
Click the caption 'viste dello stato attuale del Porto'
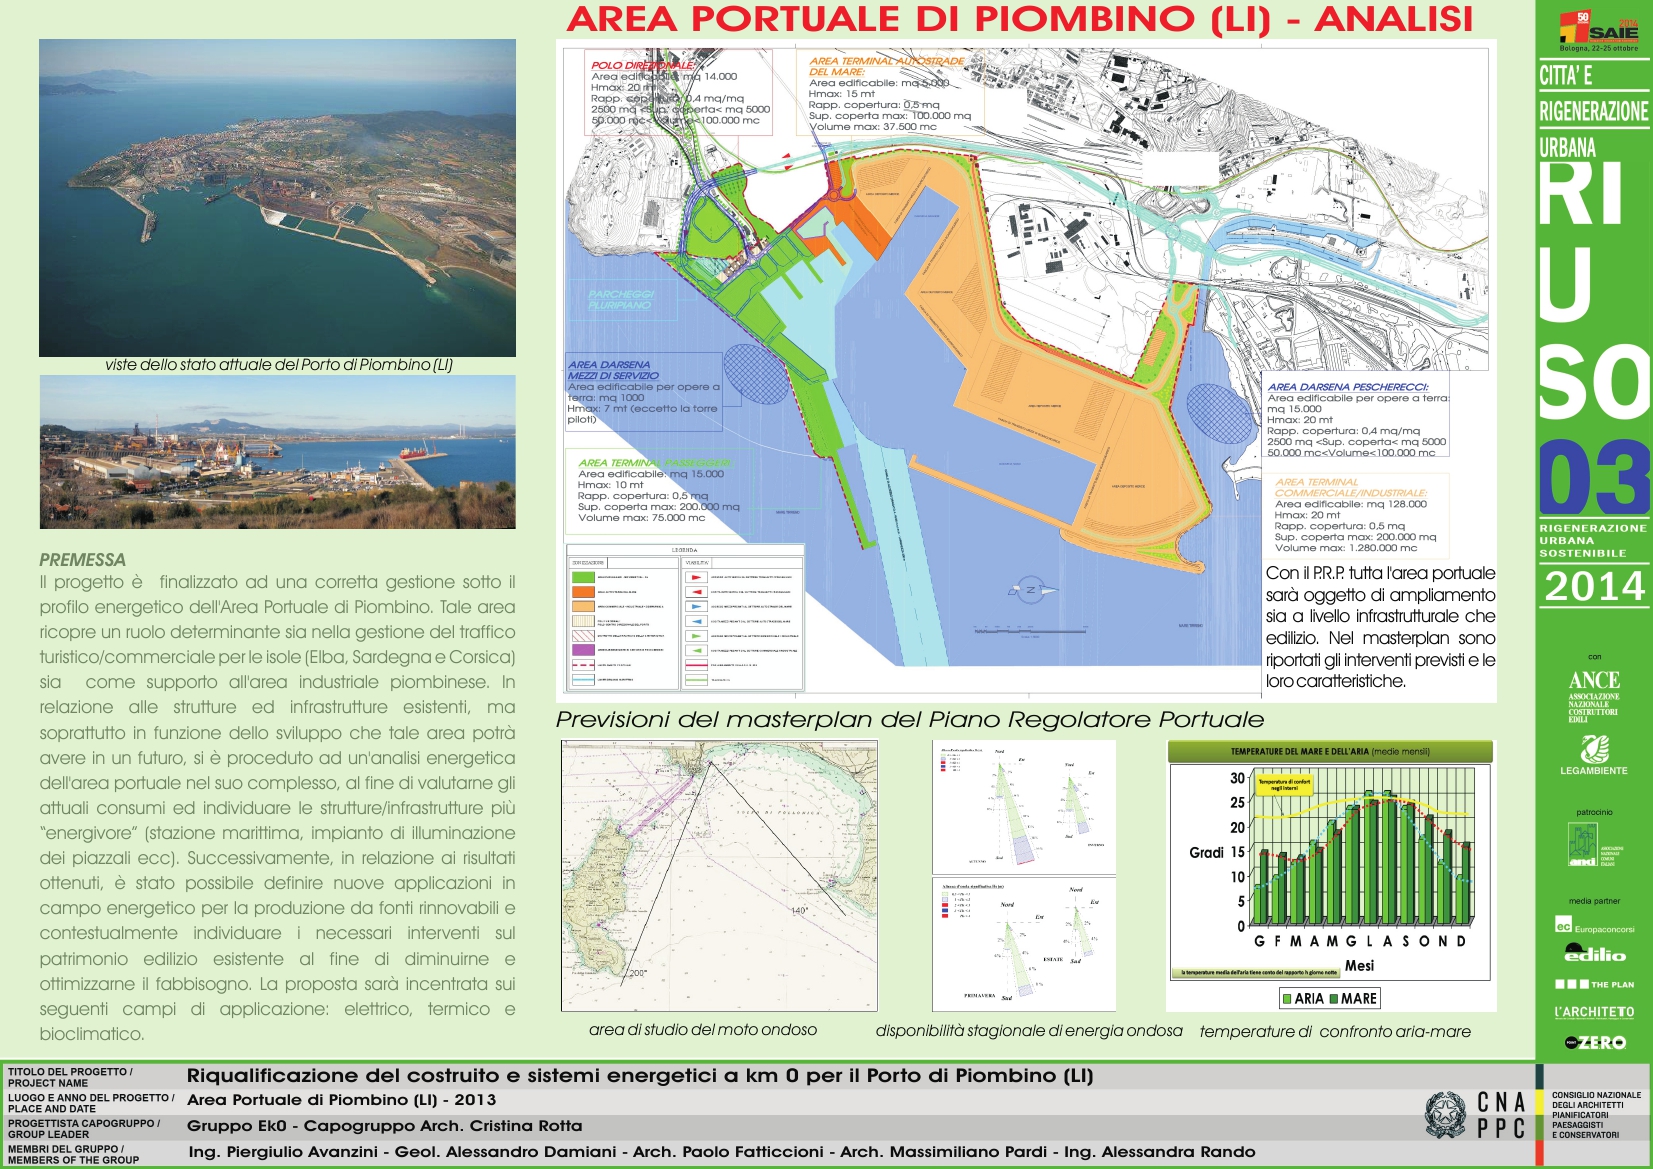279,365
